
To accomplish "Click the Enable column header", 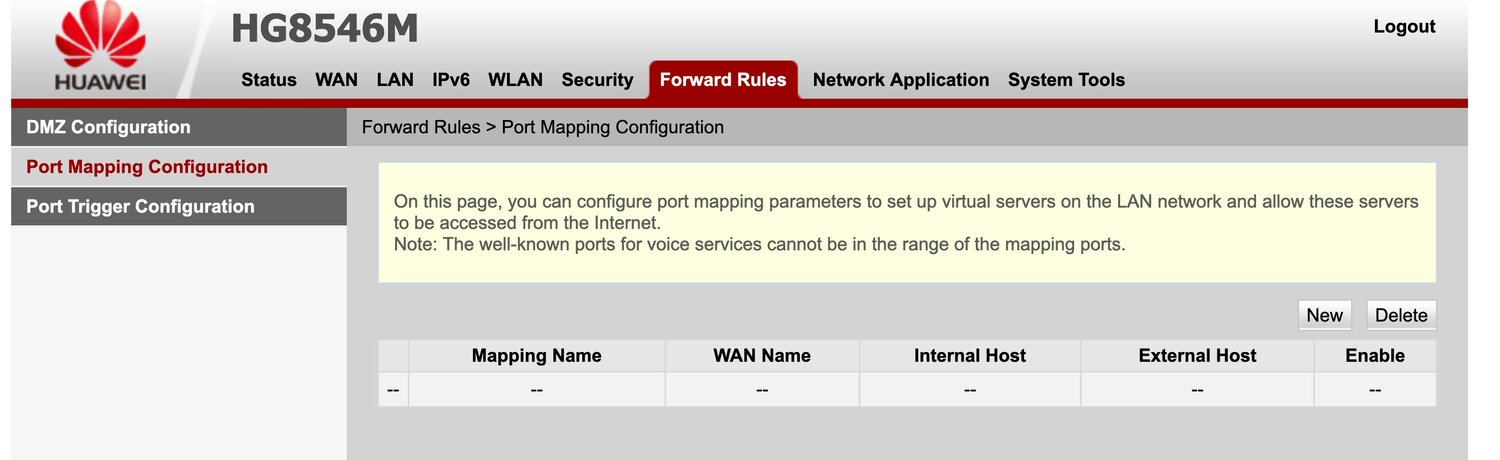I will pos(1375,356).
